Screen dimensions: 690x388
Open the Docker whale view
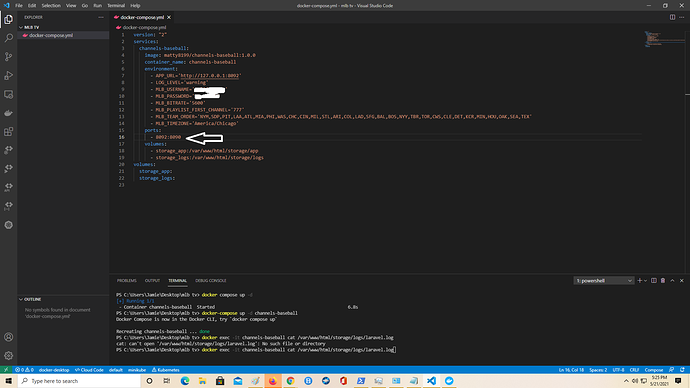coord(8,113)
